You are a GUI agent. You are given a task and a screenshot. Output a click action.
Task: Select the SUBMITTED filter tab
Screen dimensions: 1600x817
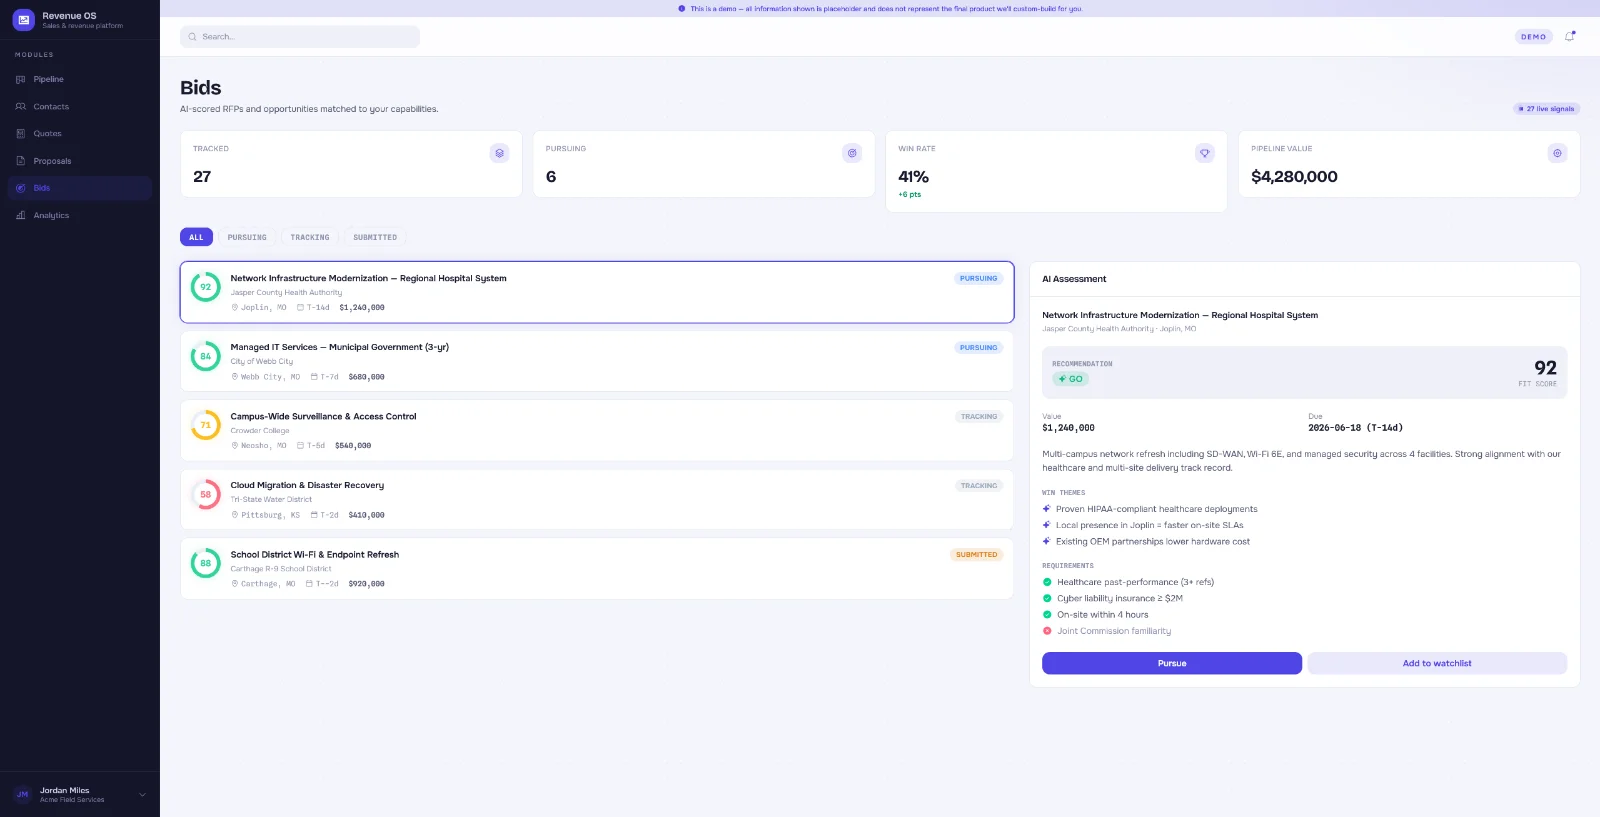[x=375, y=237]
